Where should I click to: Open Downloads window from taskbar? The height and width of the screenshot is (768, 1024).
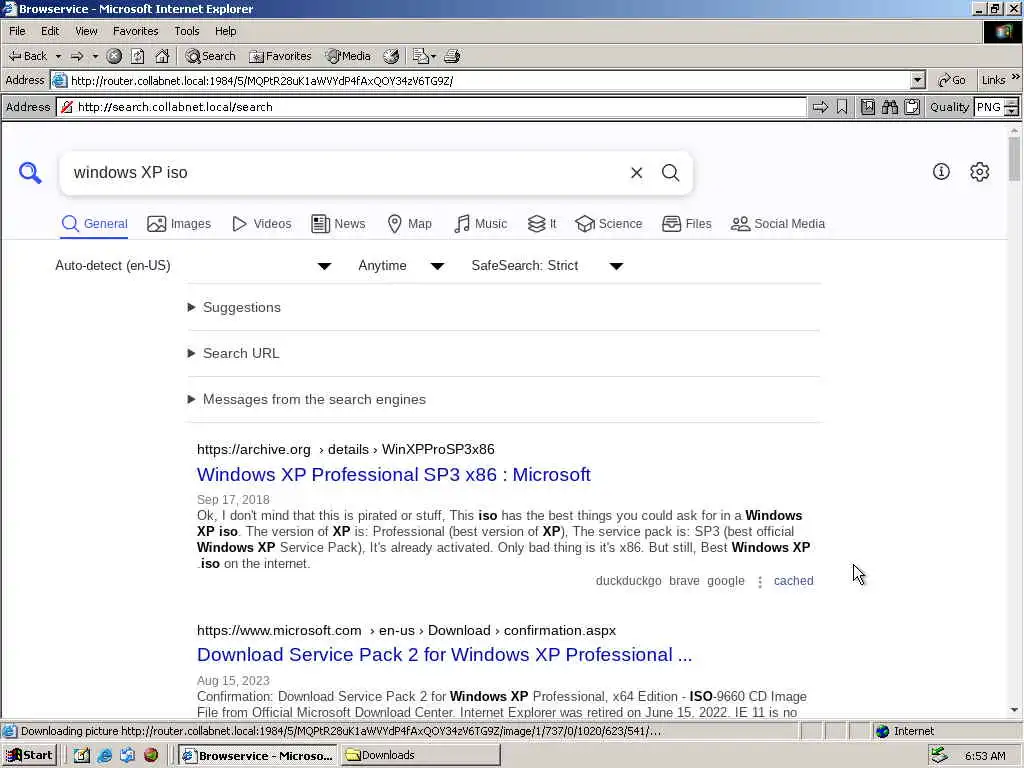click(x=420, y=755)
